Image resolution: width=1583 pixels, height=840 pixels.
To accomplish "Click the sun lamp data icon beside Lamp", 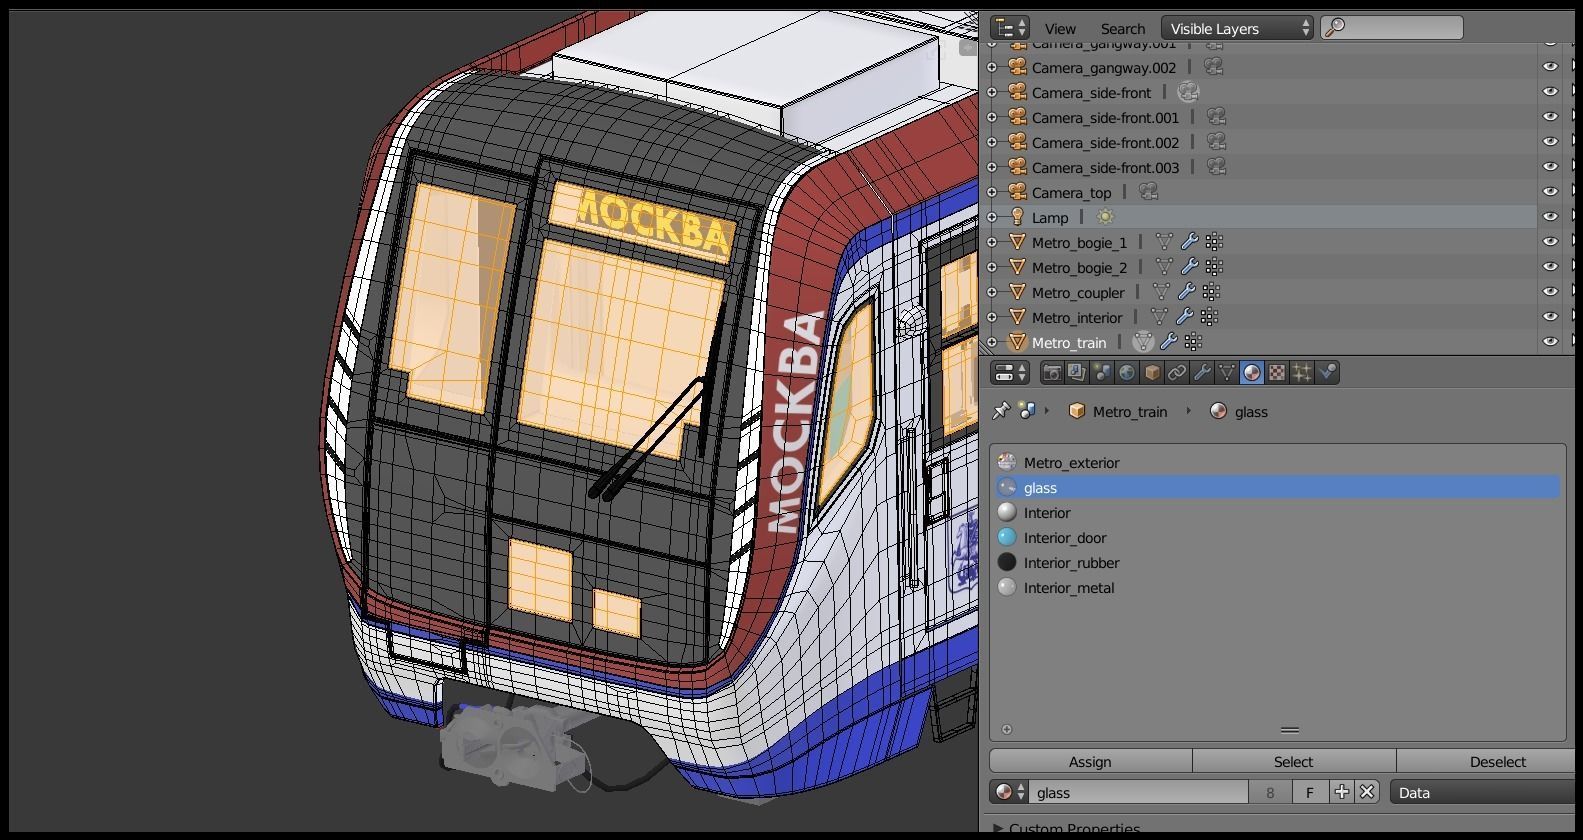I will click(1105, 217).
